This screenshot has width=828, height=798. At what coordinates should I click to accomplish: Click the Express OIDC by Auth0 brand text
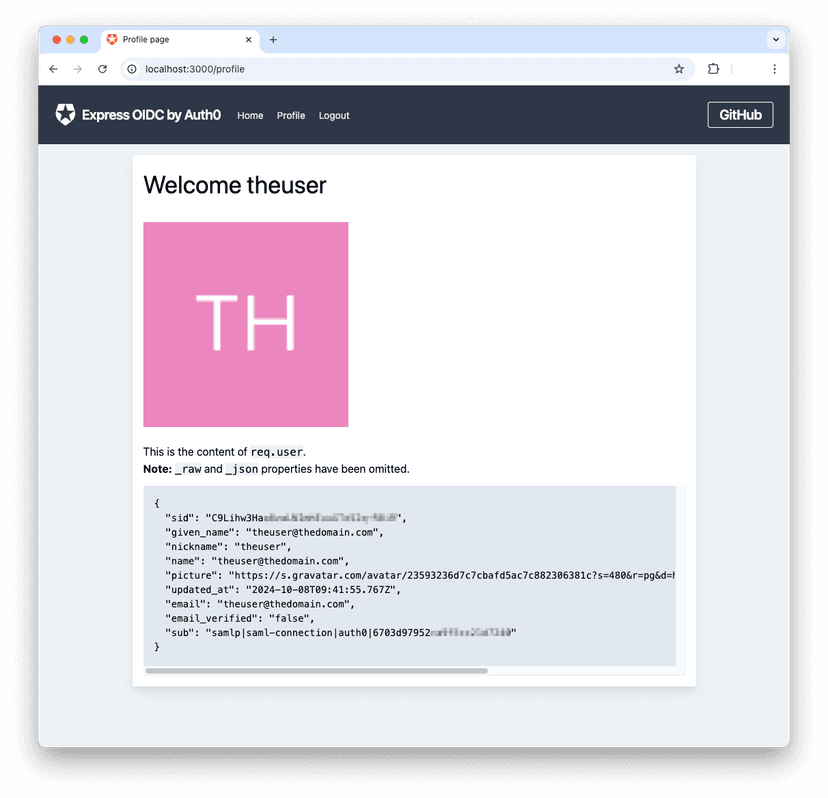tap(152, 115)
